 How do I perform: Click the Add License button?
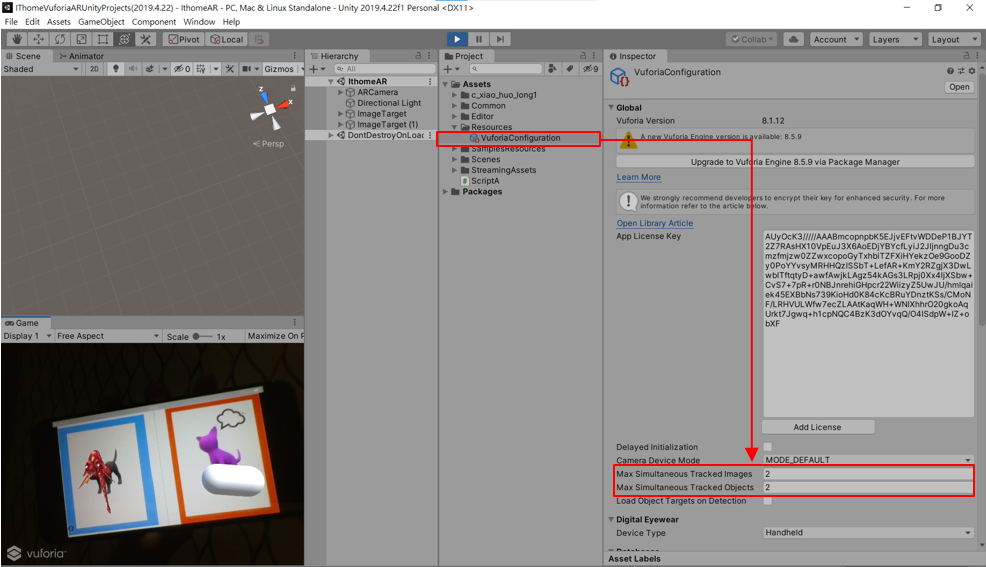tap(817, 427)
